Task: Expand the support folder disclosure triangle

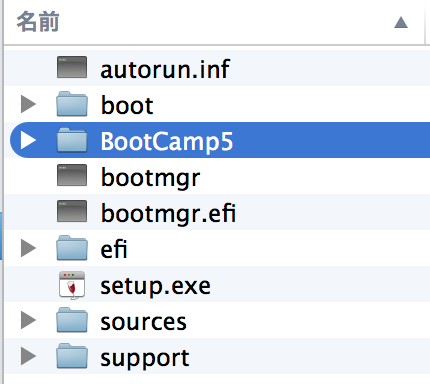Action: [x=28, y=356]
